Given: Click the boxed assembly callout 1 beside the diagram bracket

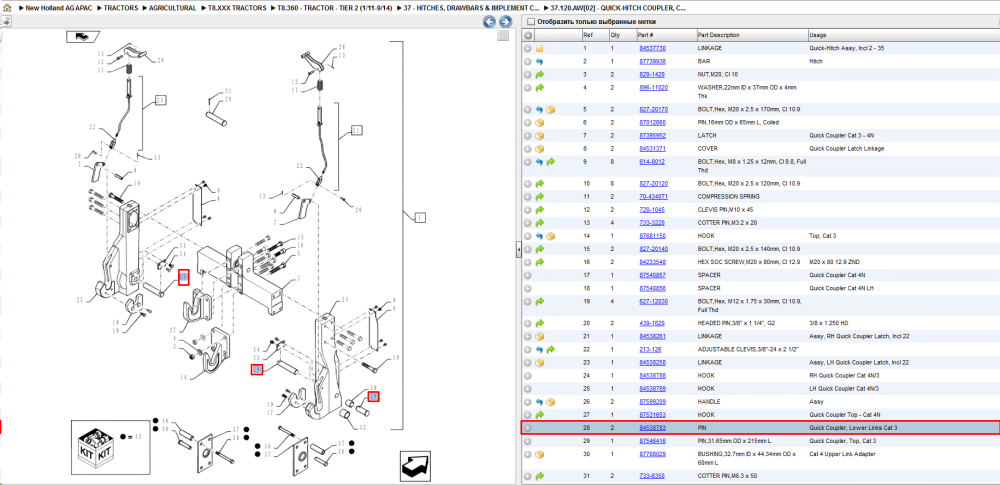Looking at the screenshot, I should pos(420,218).
